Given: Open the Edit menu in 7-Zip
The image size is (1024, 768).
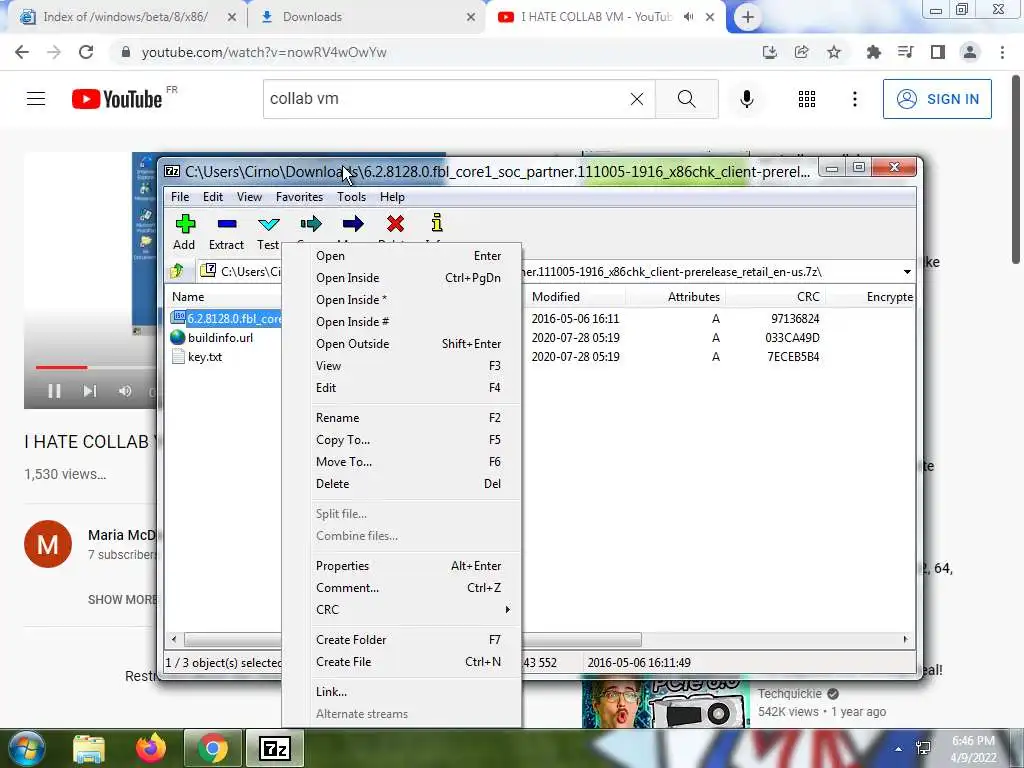Looking at the screenshot, I should [213, 197].
